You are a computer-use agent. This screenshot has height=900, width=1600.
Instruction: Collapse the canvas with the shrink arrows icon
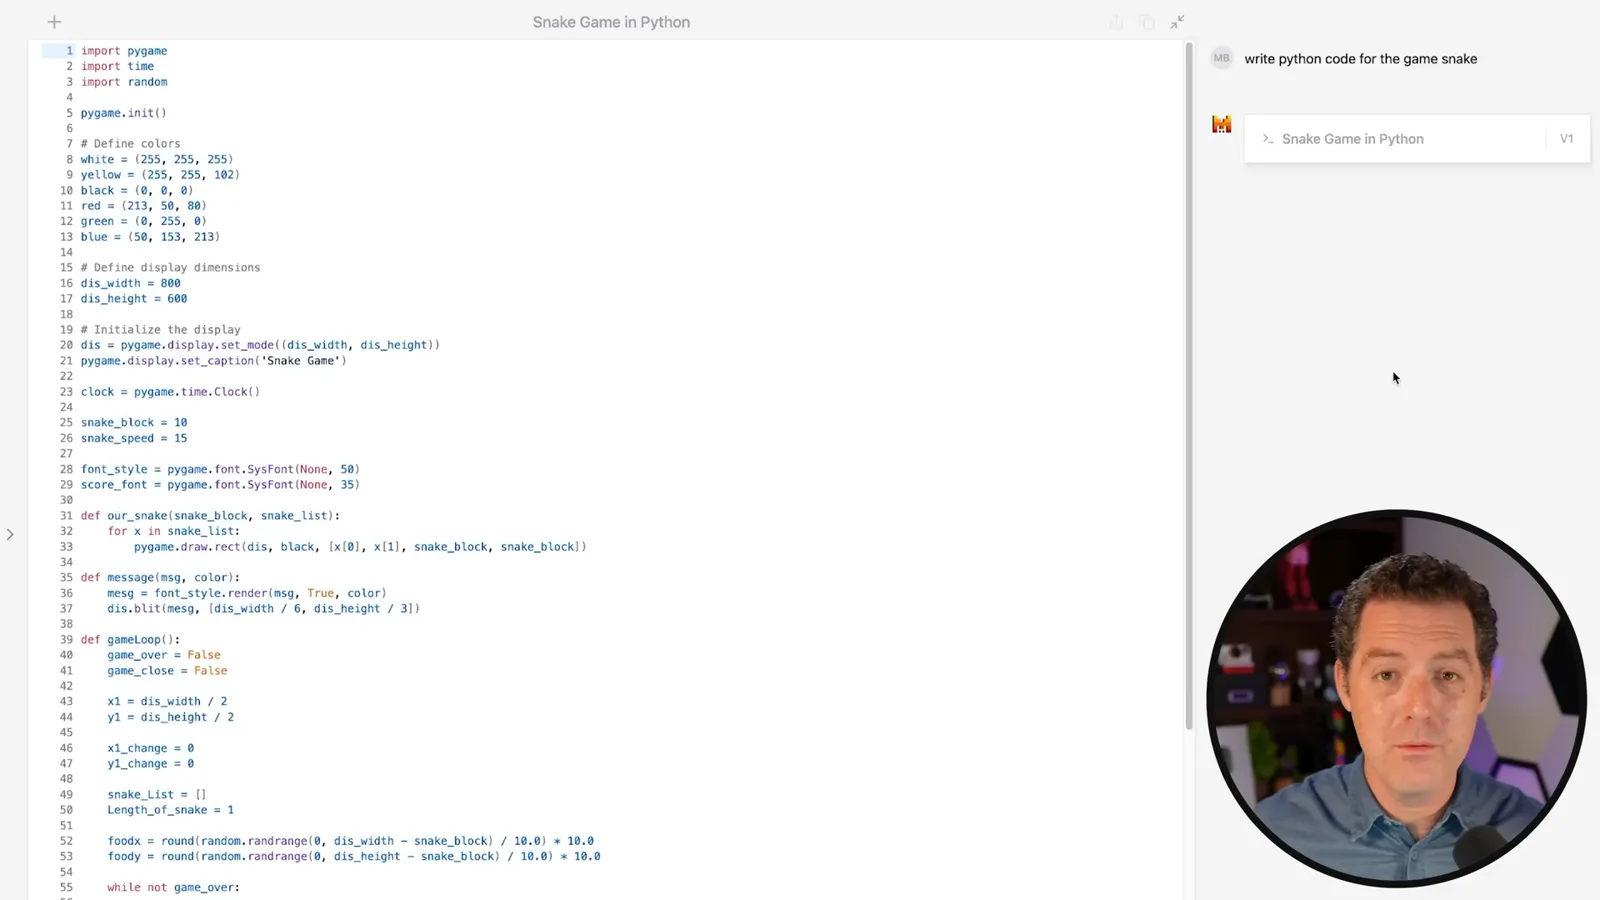(x=1177, y=22)
